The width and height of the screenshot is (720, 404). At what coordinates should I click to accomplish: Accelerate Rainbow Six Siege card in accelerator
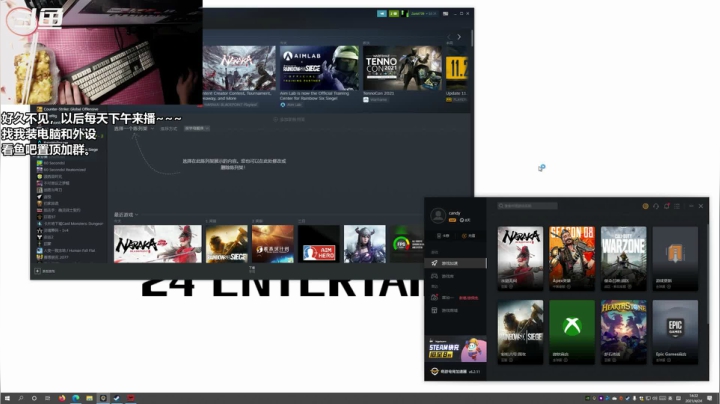pyautogui.click(x=520, y=332)
